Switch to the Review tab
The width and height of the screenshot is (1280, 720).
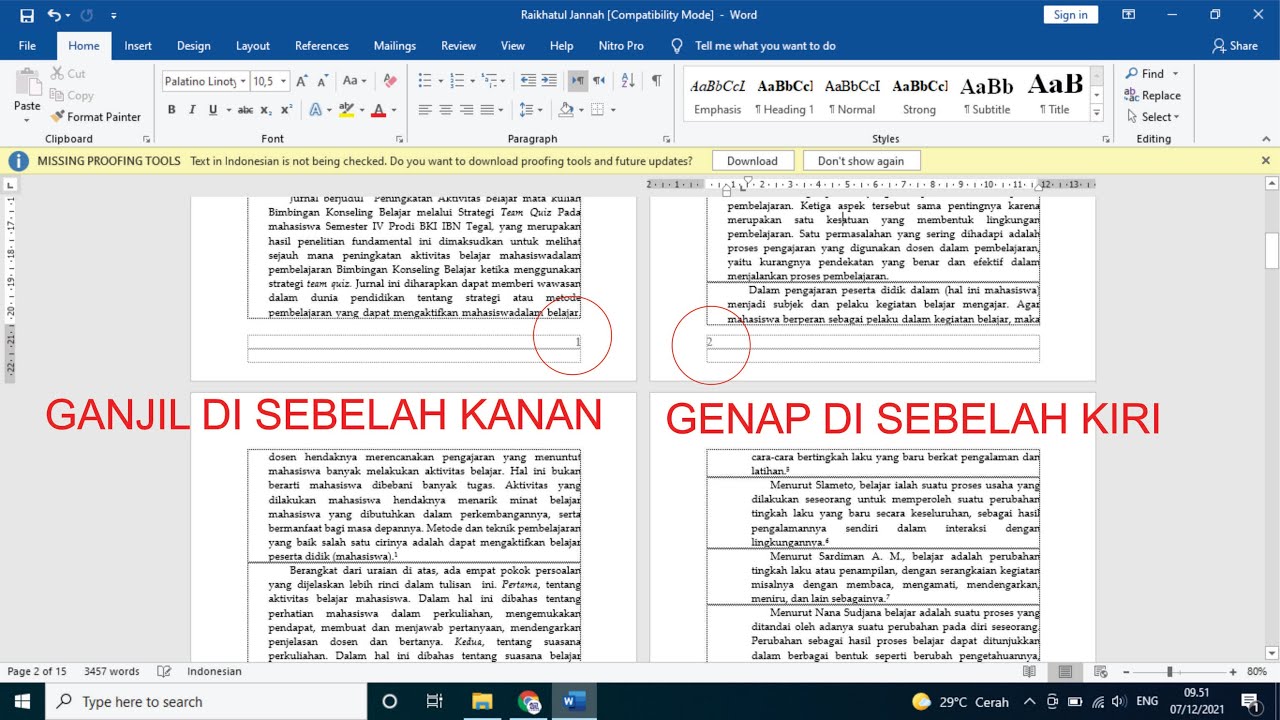tap(458, 46)
